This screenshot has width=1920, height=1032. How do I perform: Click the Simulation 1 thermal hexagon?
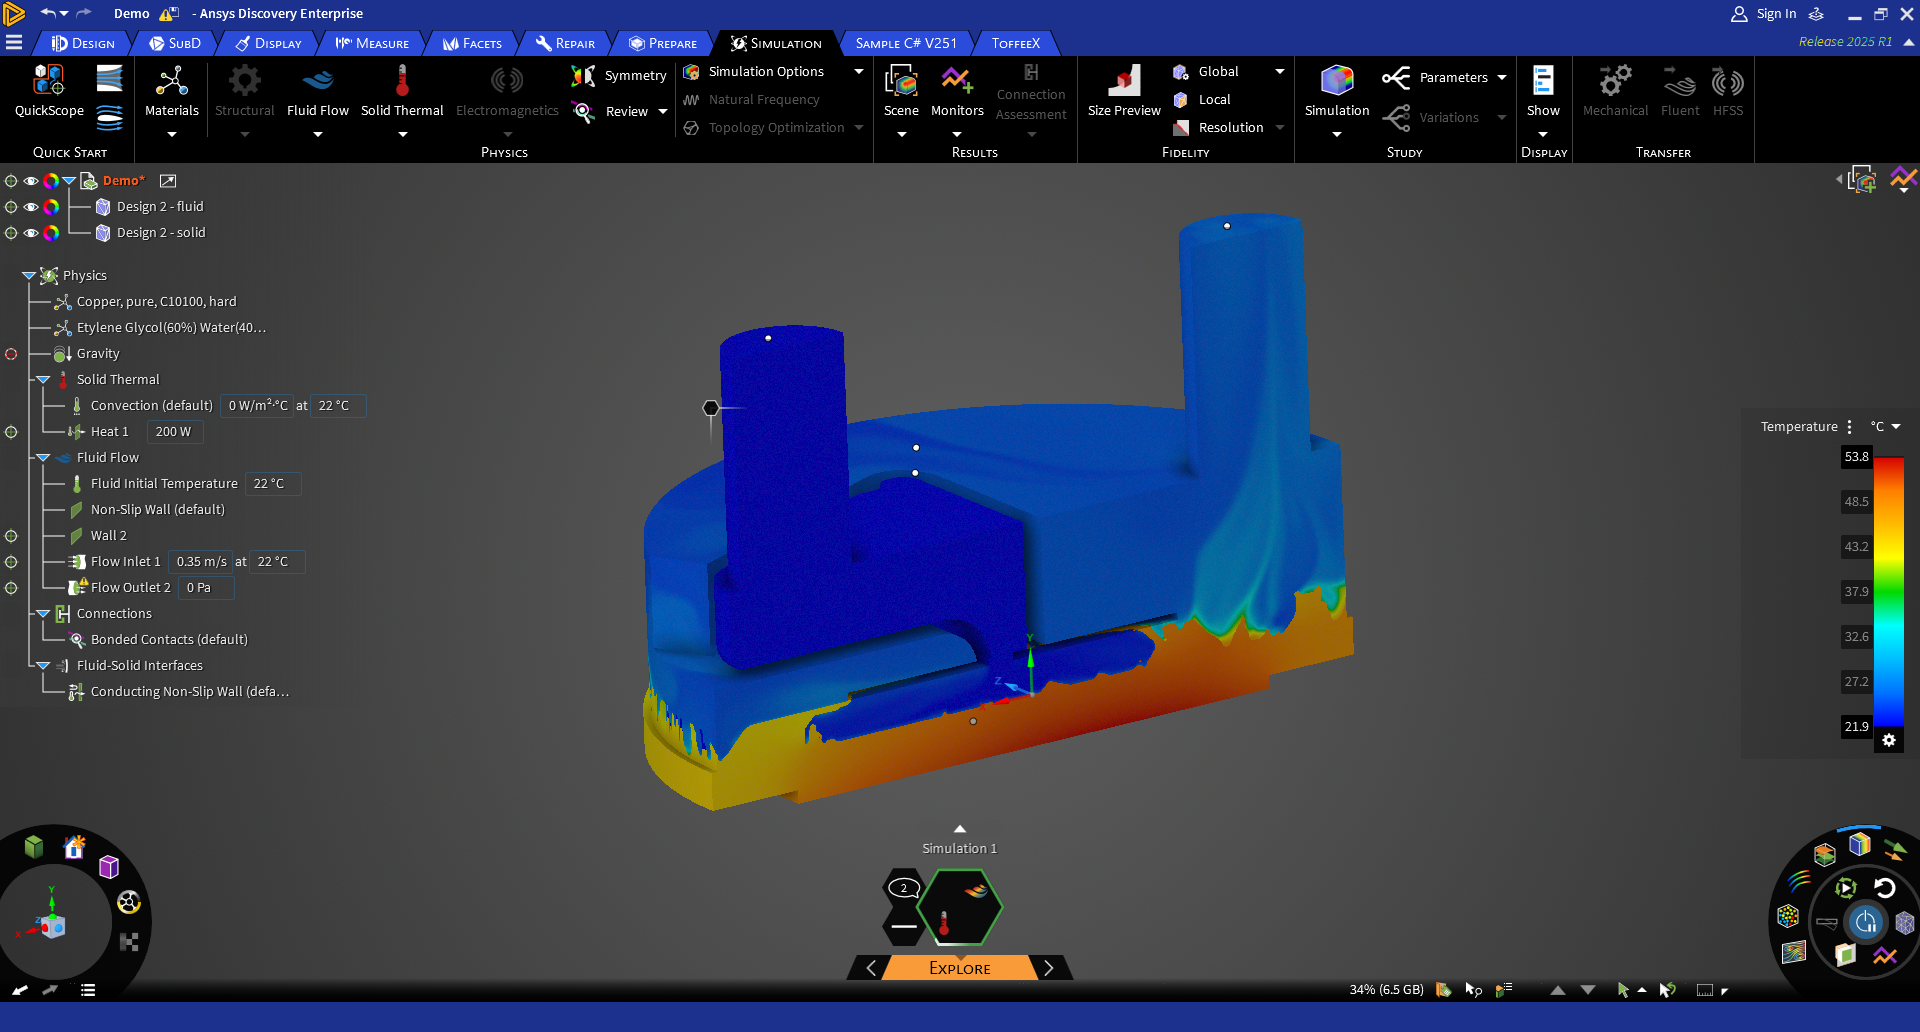tap(959, 907)
